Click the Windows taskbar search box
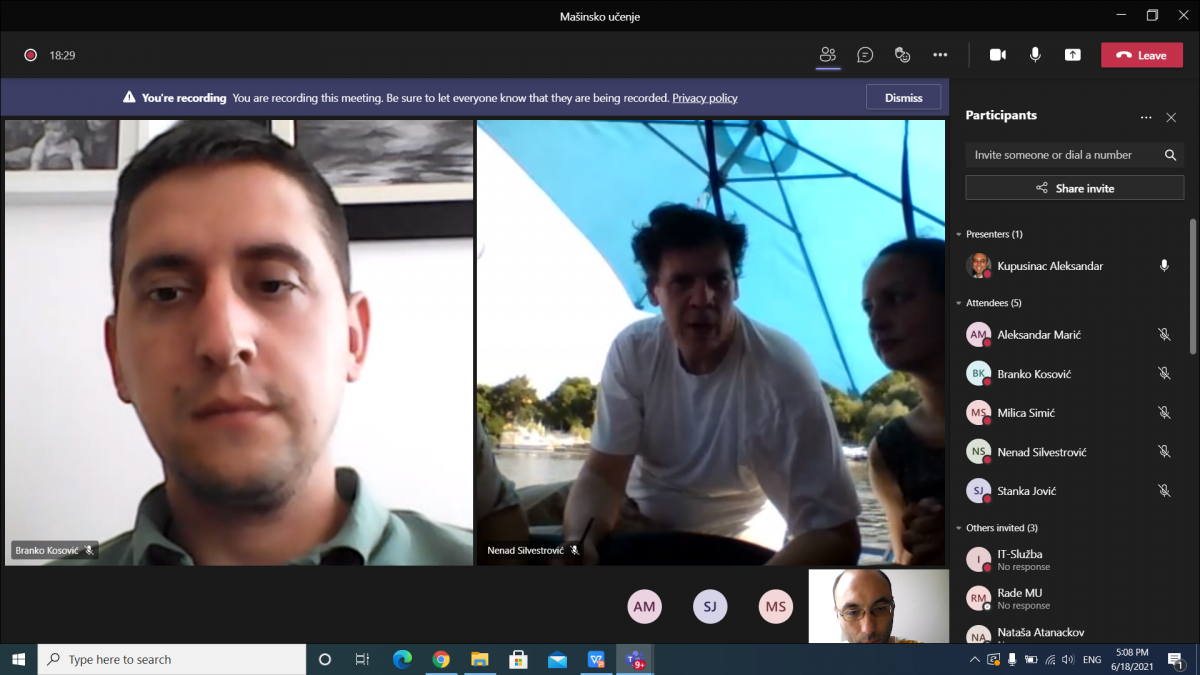1200x675 pixels. coord(172,659)
